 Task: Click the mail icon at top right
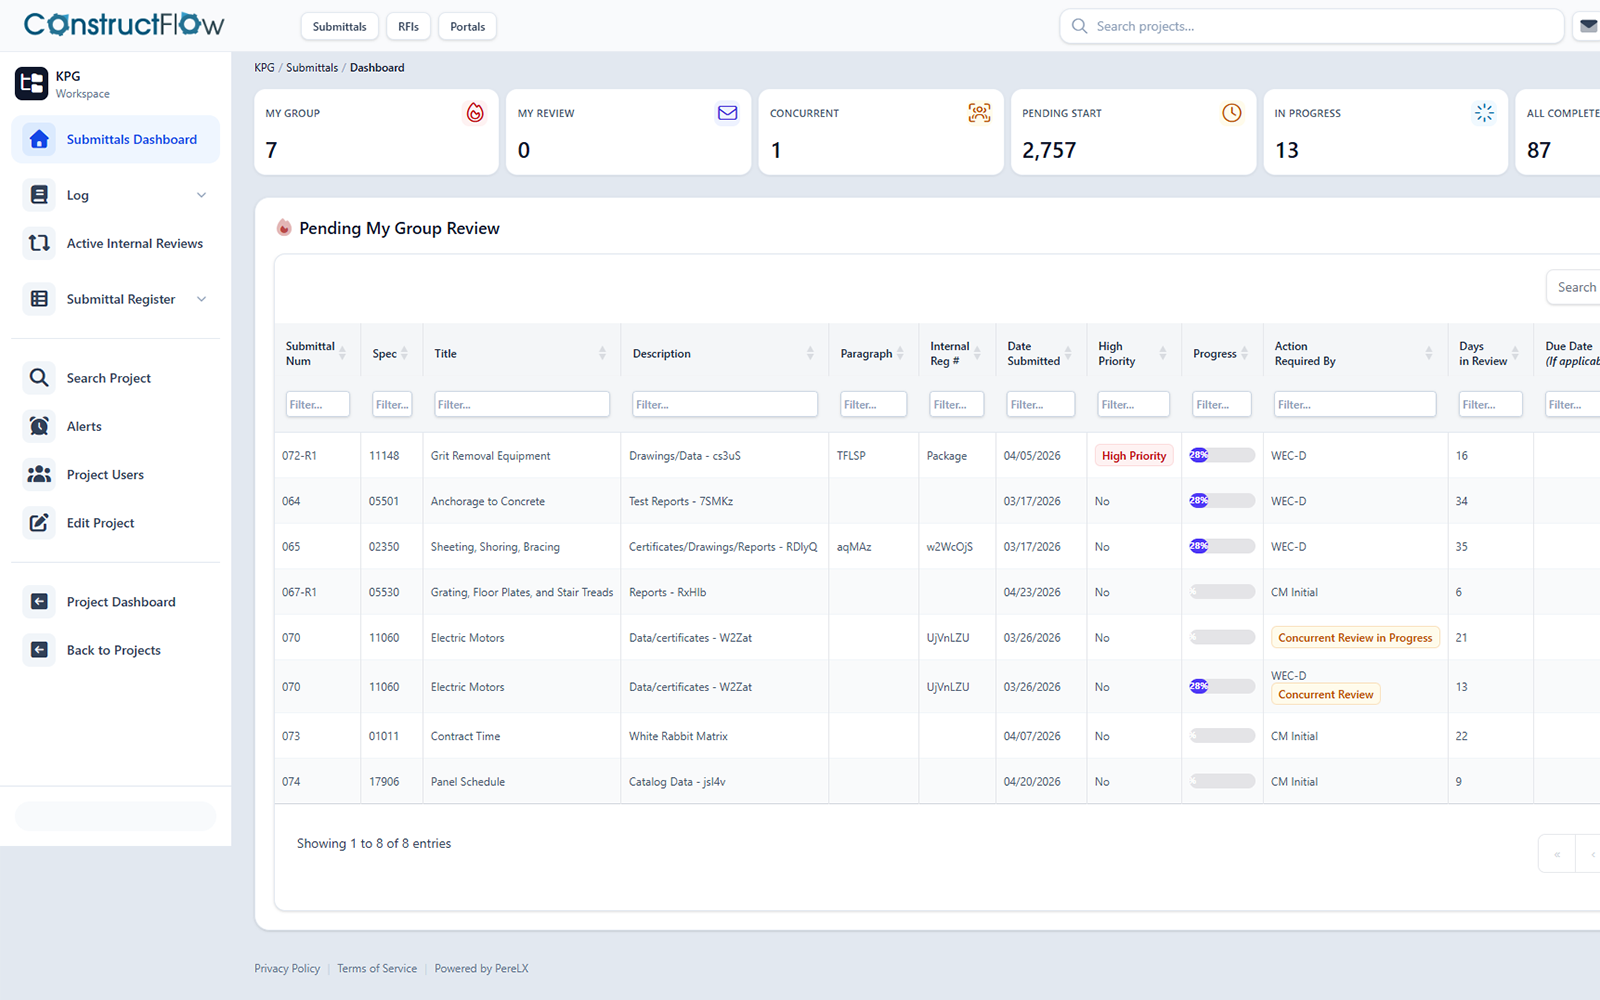coord(1588,26)
